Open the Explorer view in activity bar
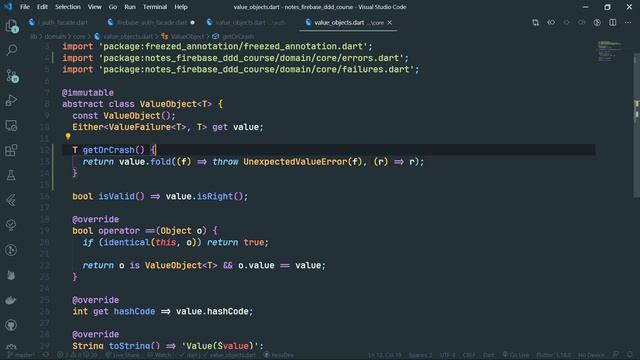Screen dimensions: 640x360 tap(11, 26)
